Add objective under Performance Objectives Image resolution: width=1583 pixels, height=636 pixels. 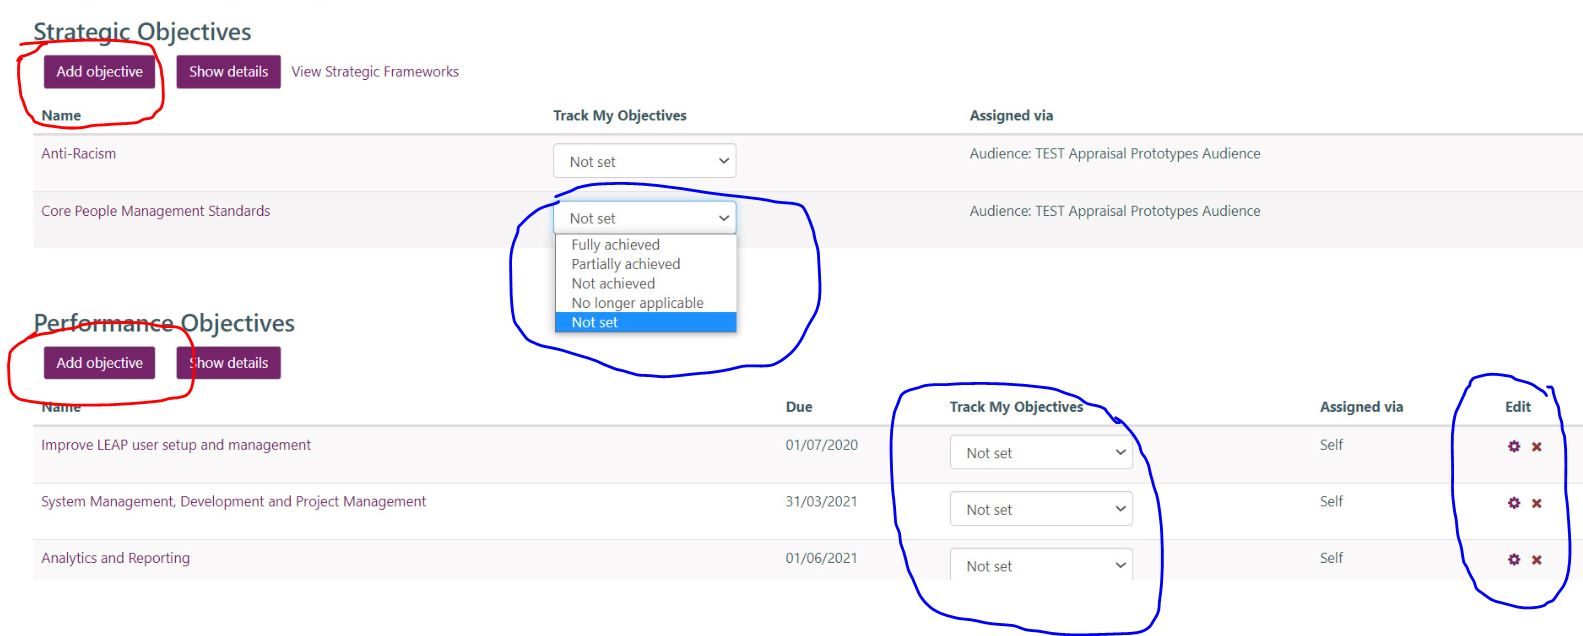coord(99,363)
